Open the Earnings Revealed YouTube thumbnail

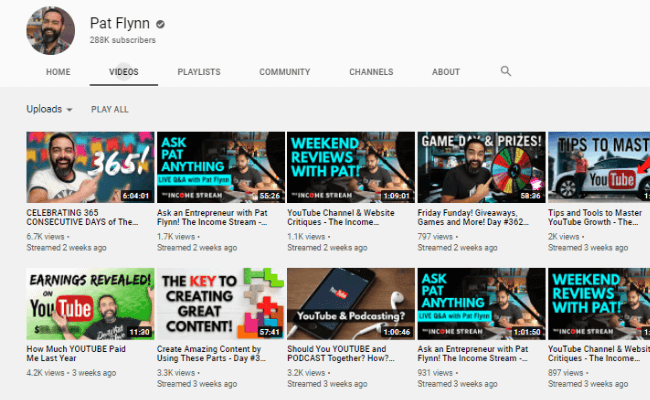pyautogui.click(x=90, y=303)
